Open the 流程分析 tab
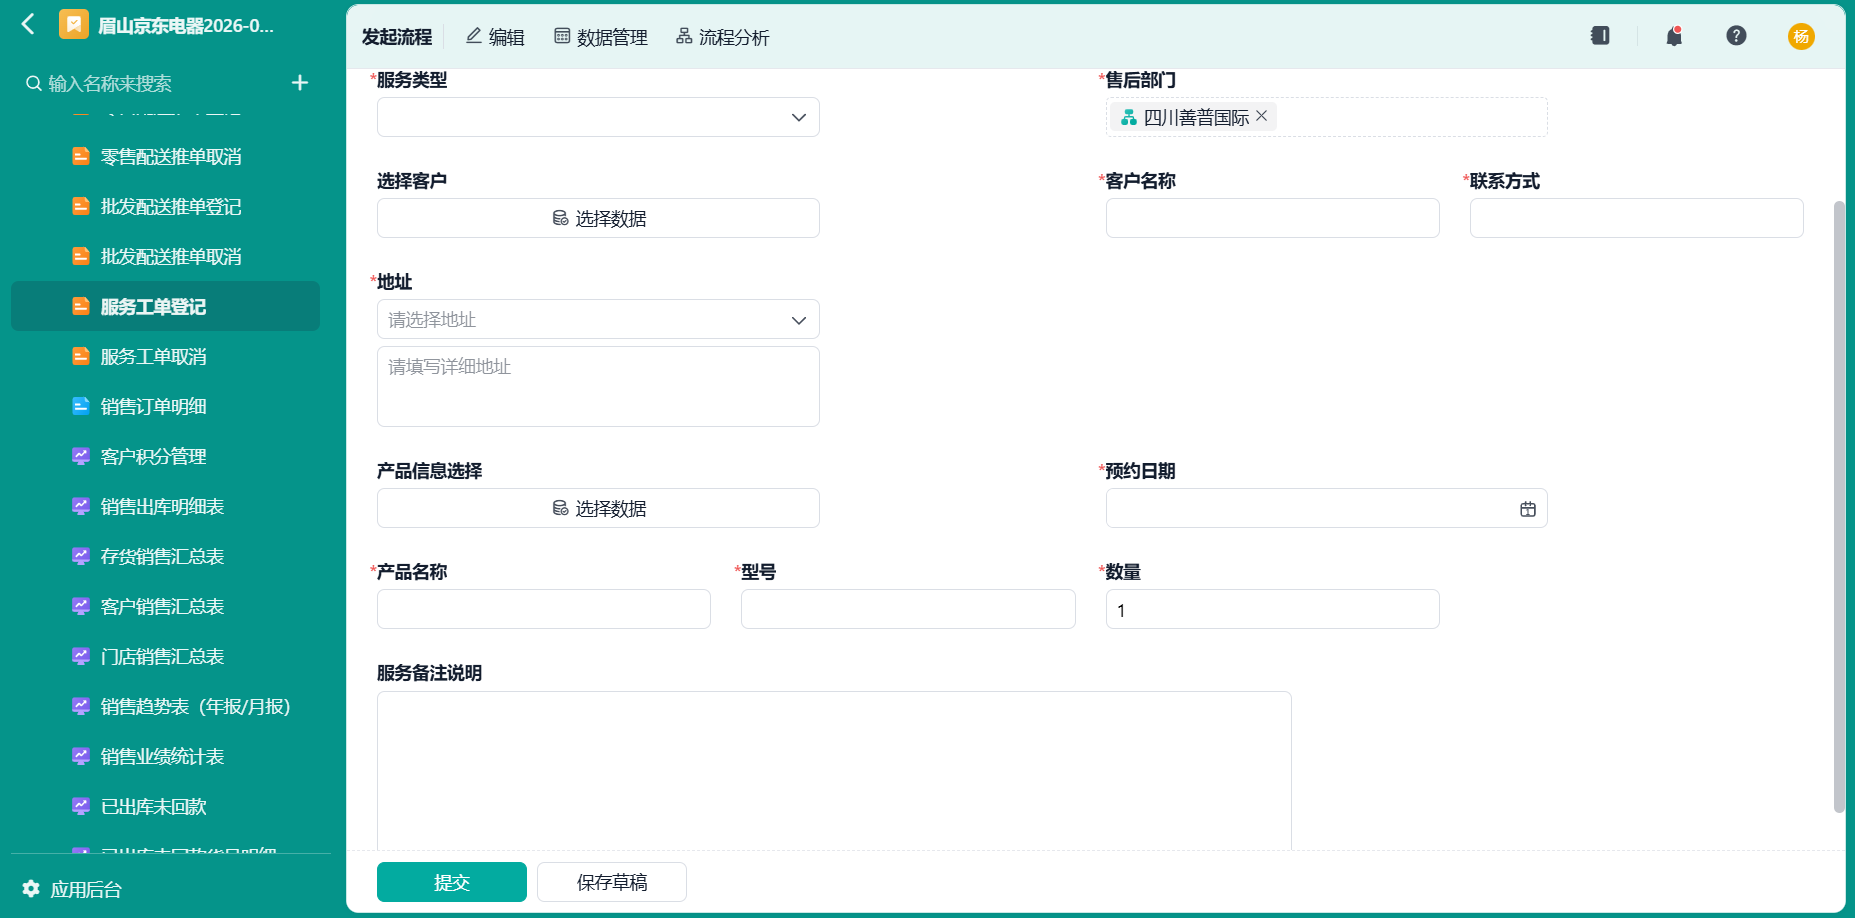 [722, 37]
